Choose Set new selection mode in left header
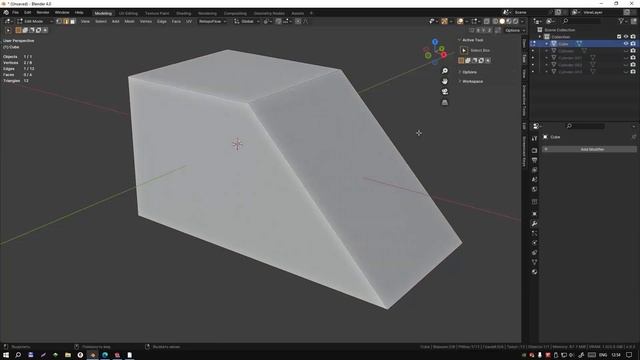The width and height of the screenshot is (640, 360). (x=18, y=30)
